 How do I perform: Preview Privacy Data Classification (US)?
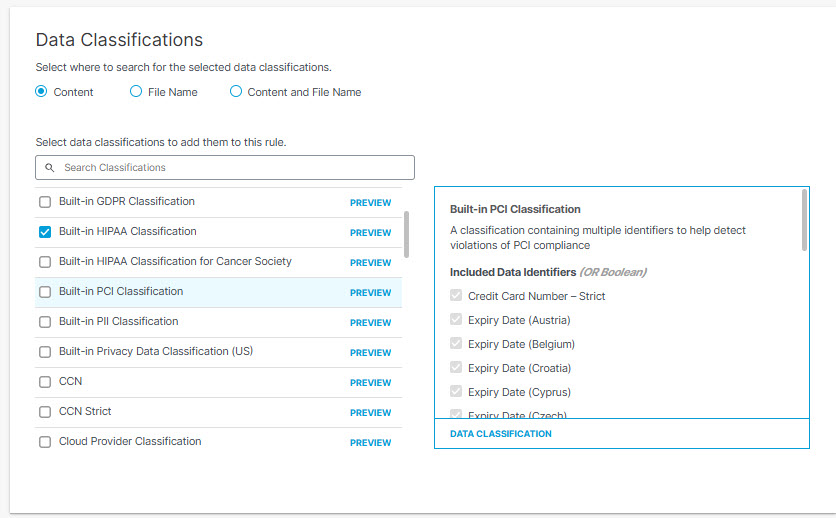coord(371,353)
